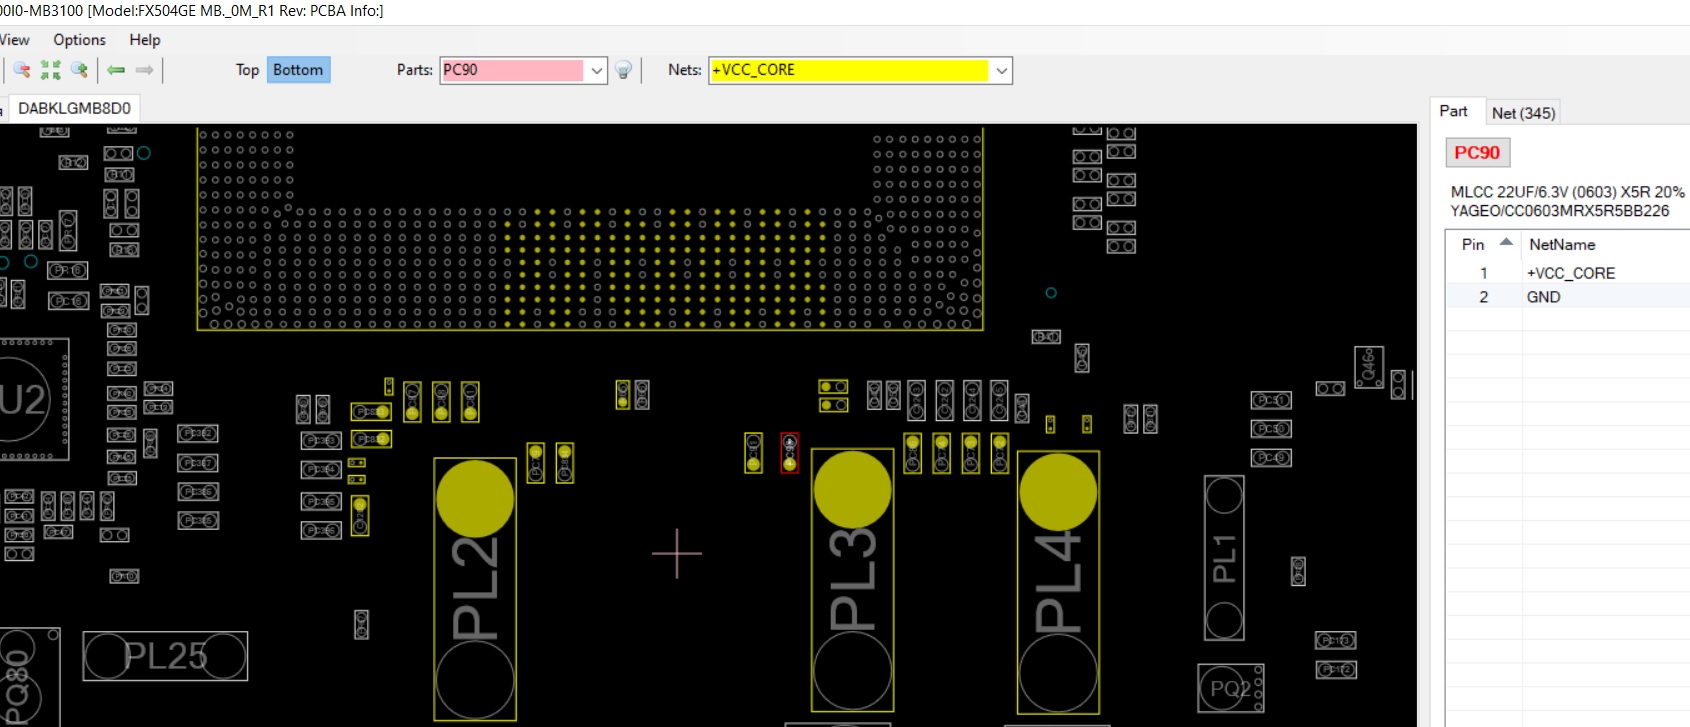Click the yellow +VCC_CORE net field
Viewport: 1690px width, 727px height.
848,70
